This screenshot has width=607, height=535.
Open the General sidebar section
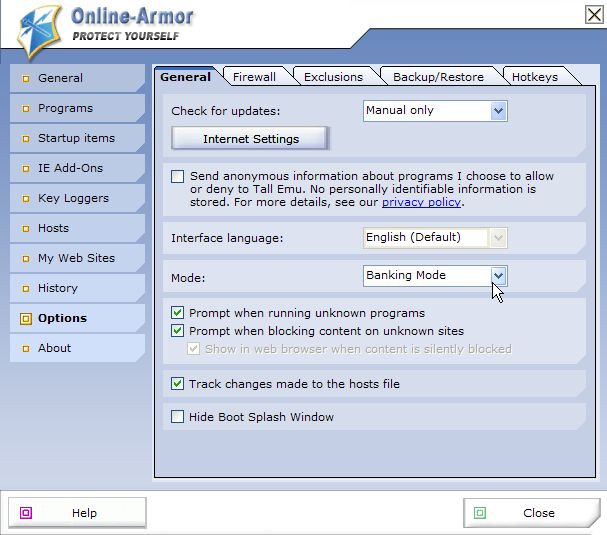pos(77,78)
